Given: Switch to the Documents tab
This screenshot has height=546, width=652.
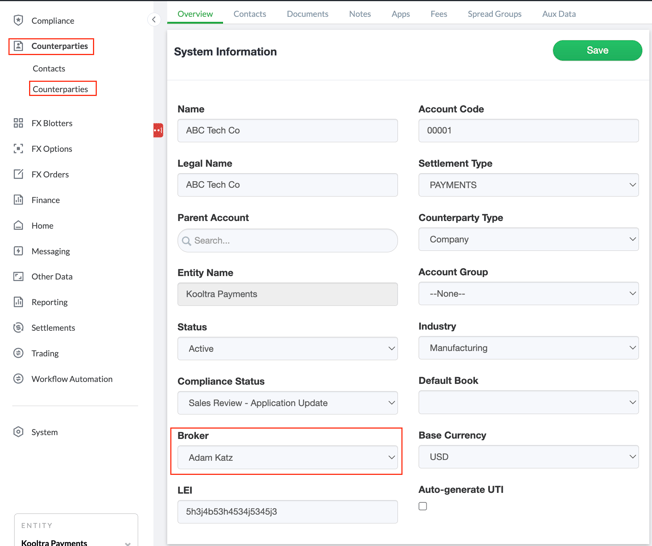Looking at the screenshot, I should pyautogui.click(x=307, y=14).
